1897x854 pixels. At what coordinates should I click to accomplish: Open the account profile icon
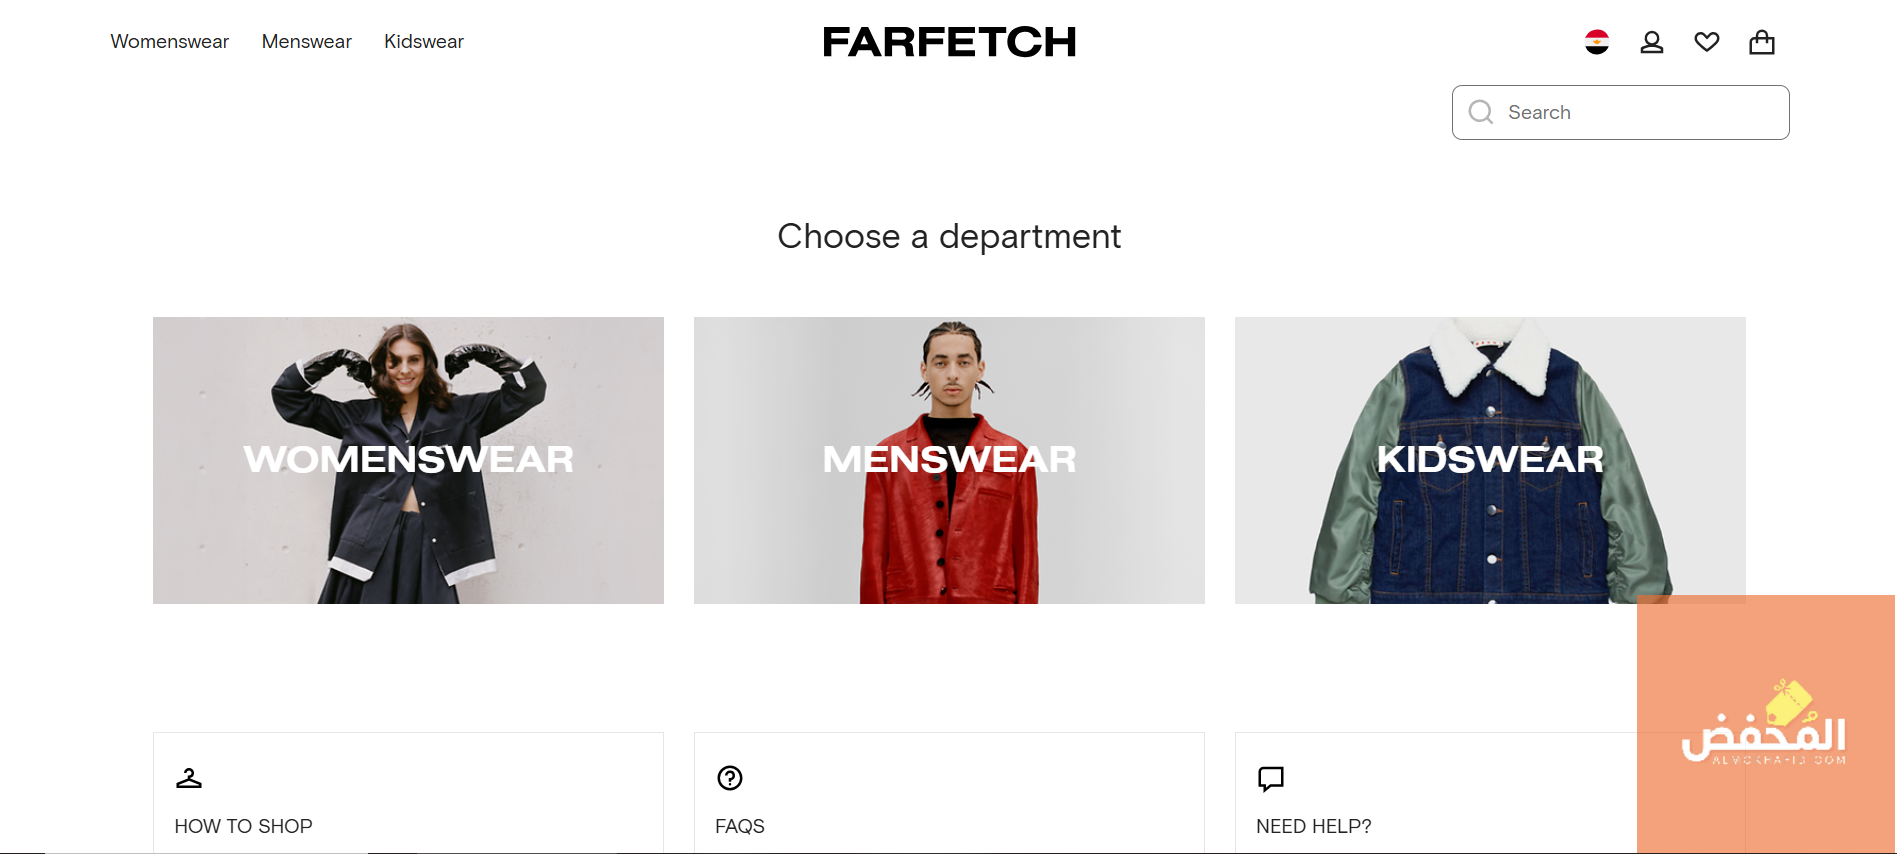[x=1652, y=42]
